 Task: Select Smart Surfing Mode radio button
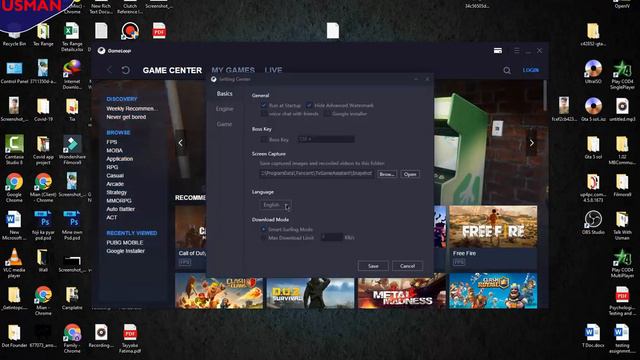[x=264, y=229]
